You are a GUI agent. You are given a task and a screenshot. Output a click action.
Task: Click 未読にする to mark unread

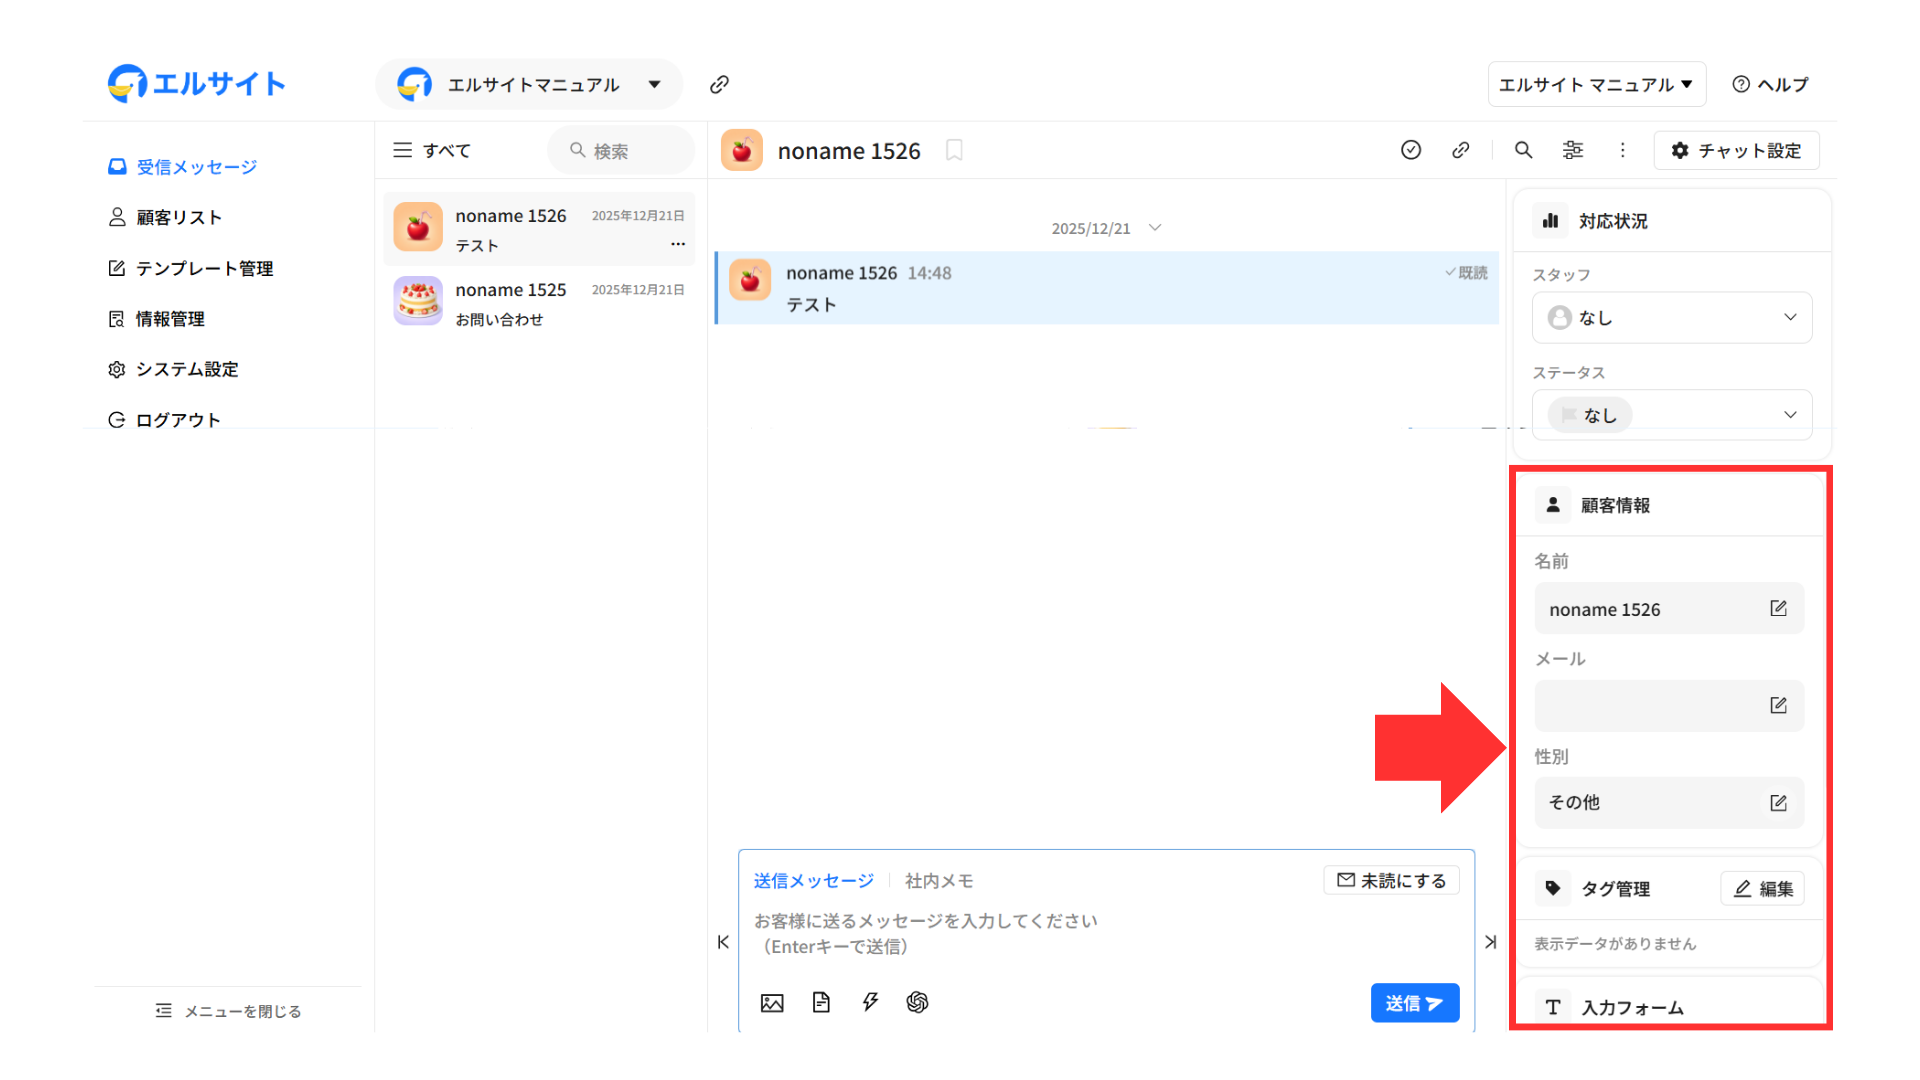(1391, 880)
